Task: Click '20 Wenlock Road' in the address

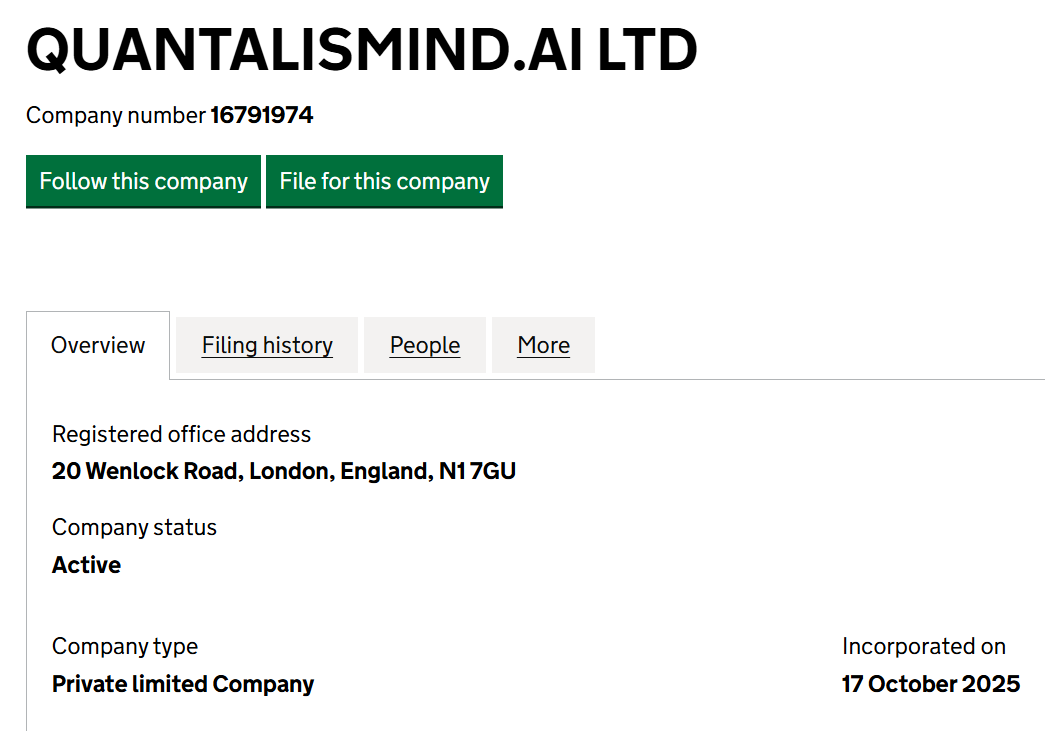Action: coord(146,471)
